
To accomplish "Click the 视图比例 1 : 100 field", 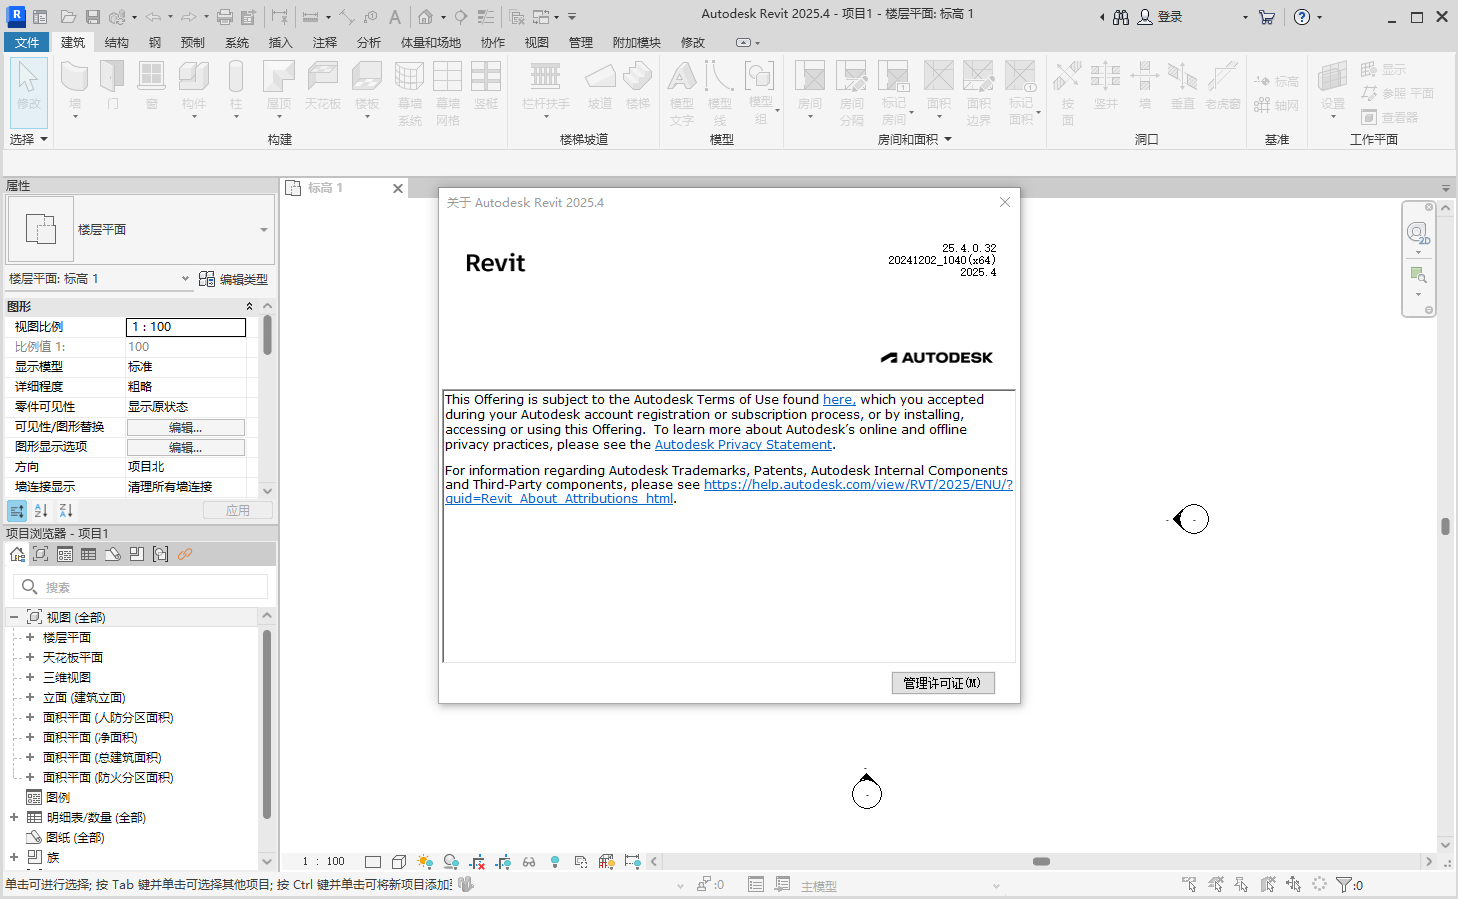I will [186, 327].
